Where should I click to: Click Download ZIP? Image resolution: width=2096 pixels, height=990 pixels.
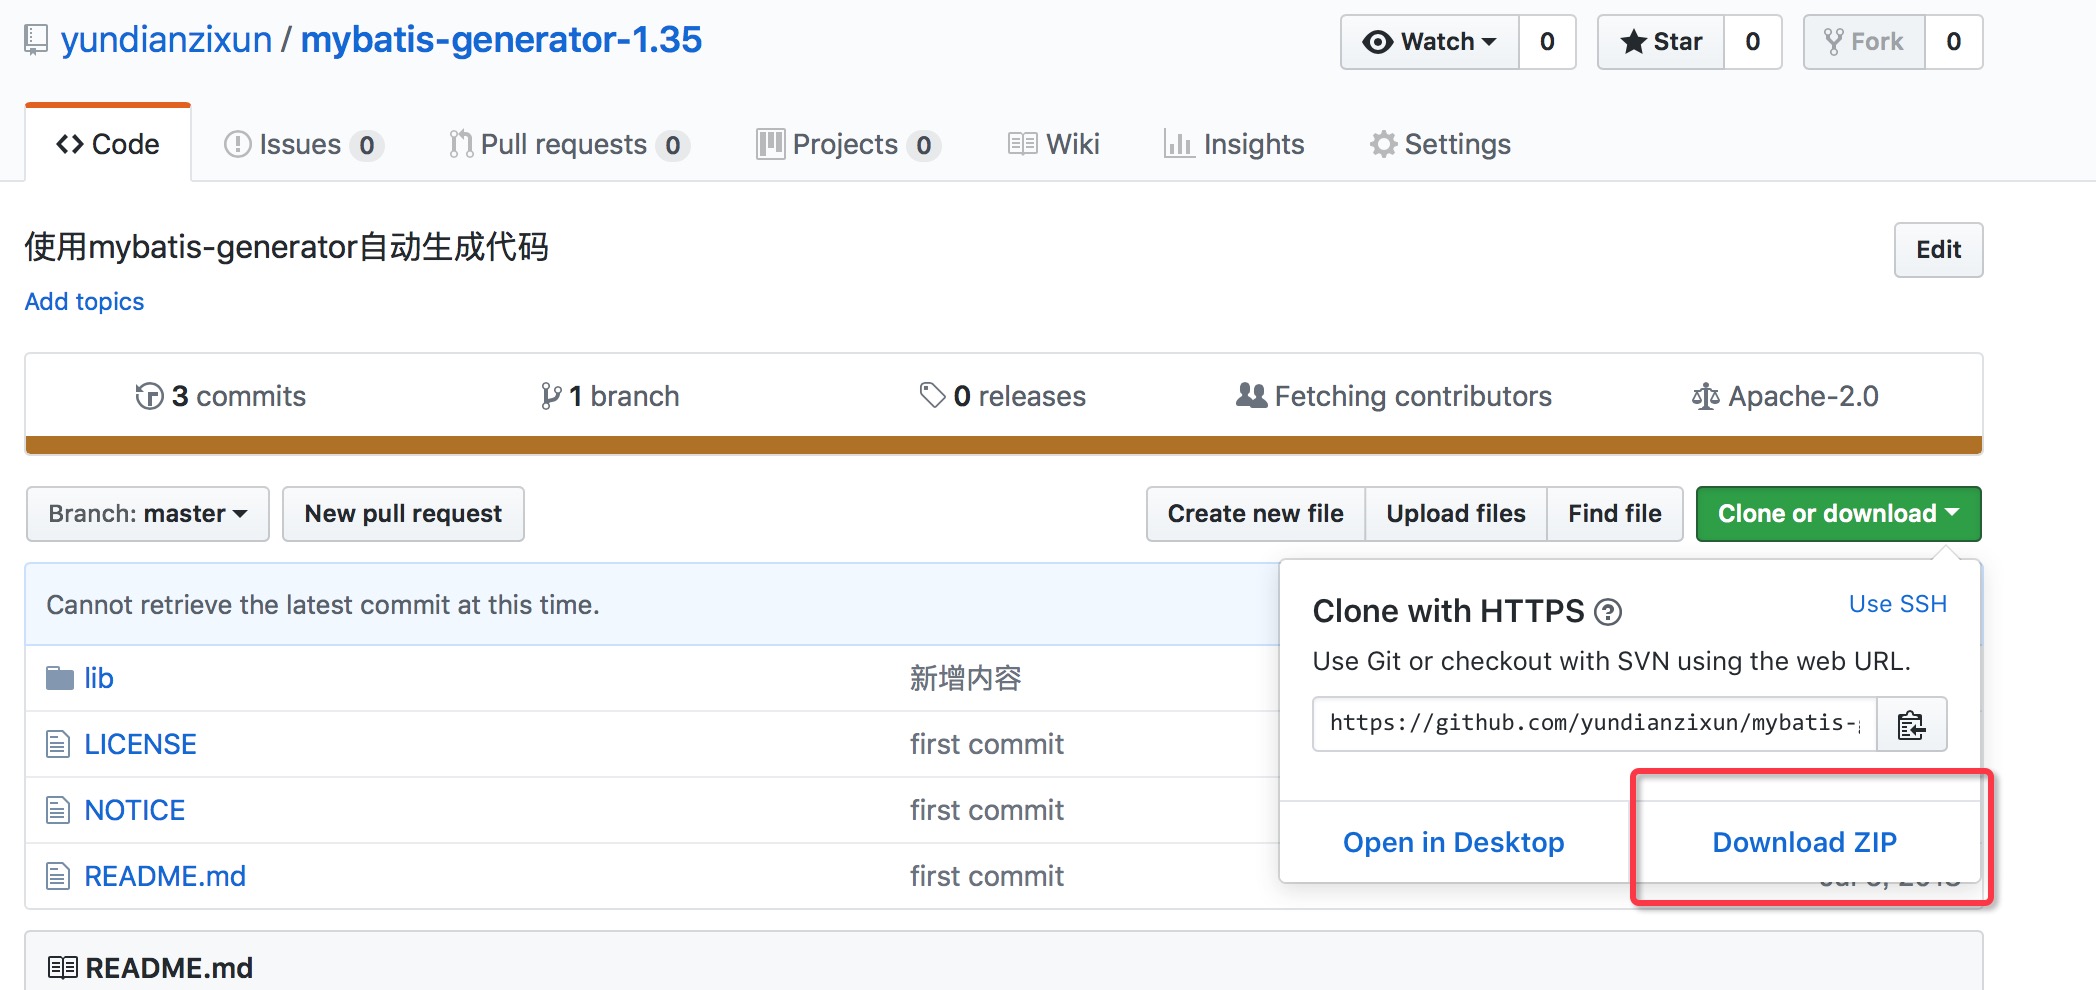tap(1804, 842)
